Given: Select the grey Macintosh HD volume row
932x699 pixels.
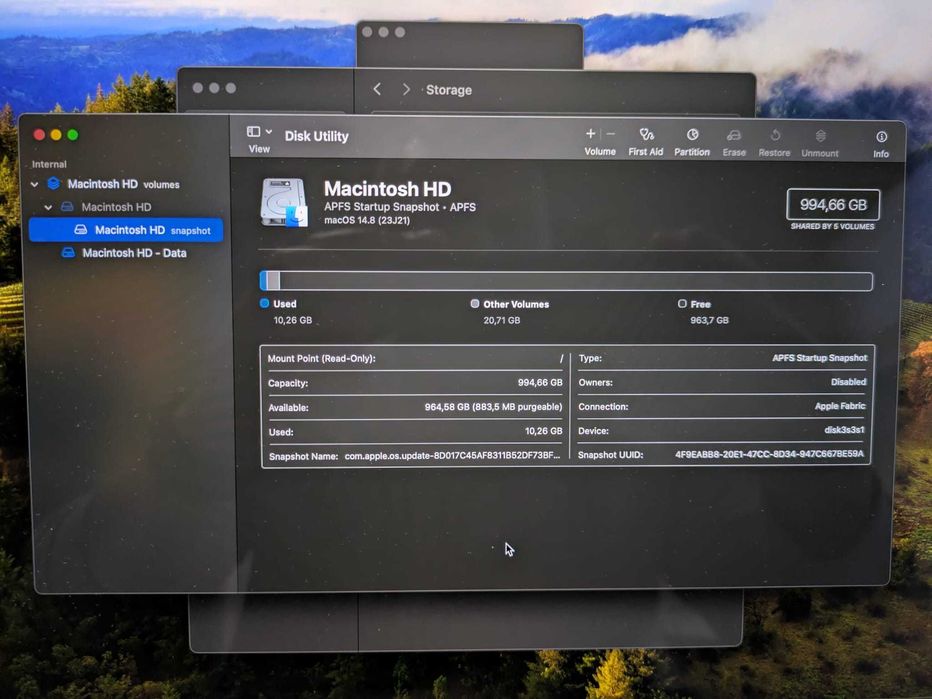Looking at the screenshot, I should click(126, 207).
